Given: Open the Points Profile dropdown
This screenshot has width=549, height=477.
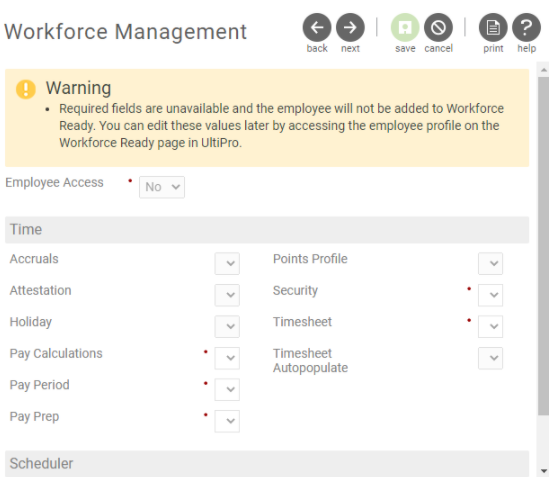Looking at the screenshot, I should pyautogui.click(x=491, y=263).
